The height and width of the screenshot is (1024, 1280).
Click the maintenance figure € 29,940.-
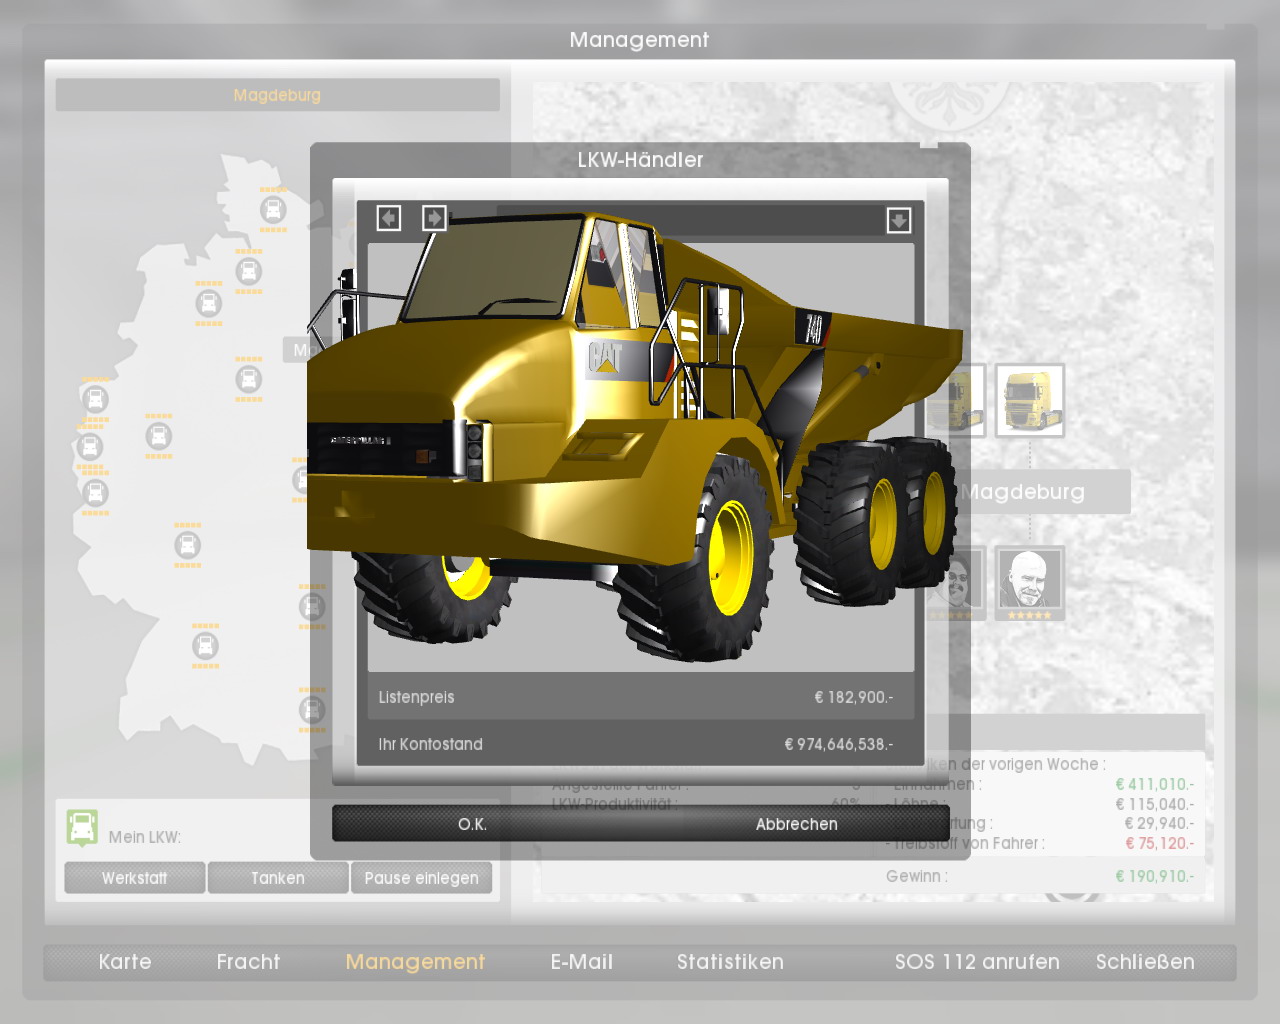pos(1159,823)
